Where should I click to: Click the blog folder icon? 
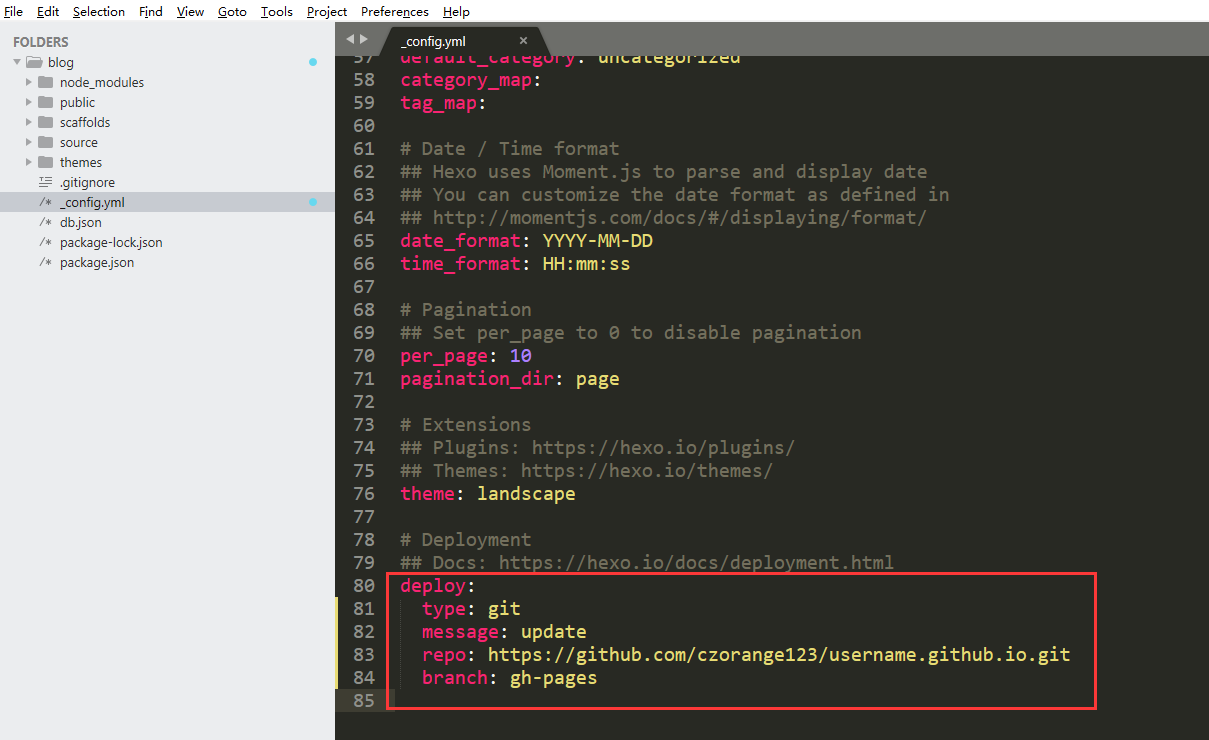33,62
